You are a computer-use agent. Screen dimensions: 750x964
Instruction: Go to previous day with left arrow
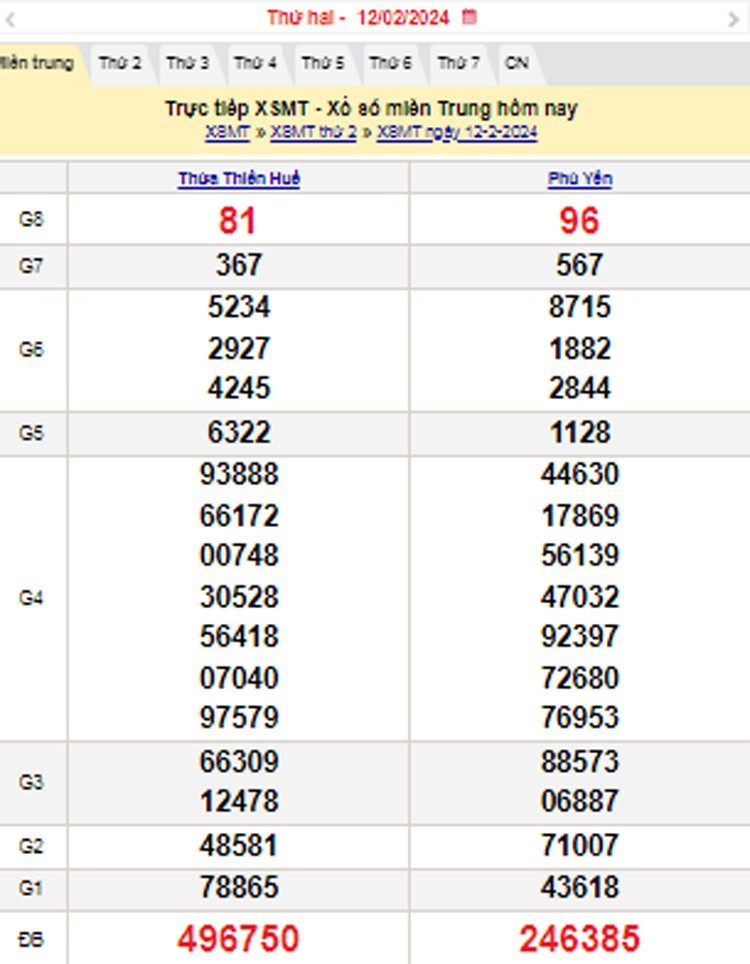pos(11,19)
